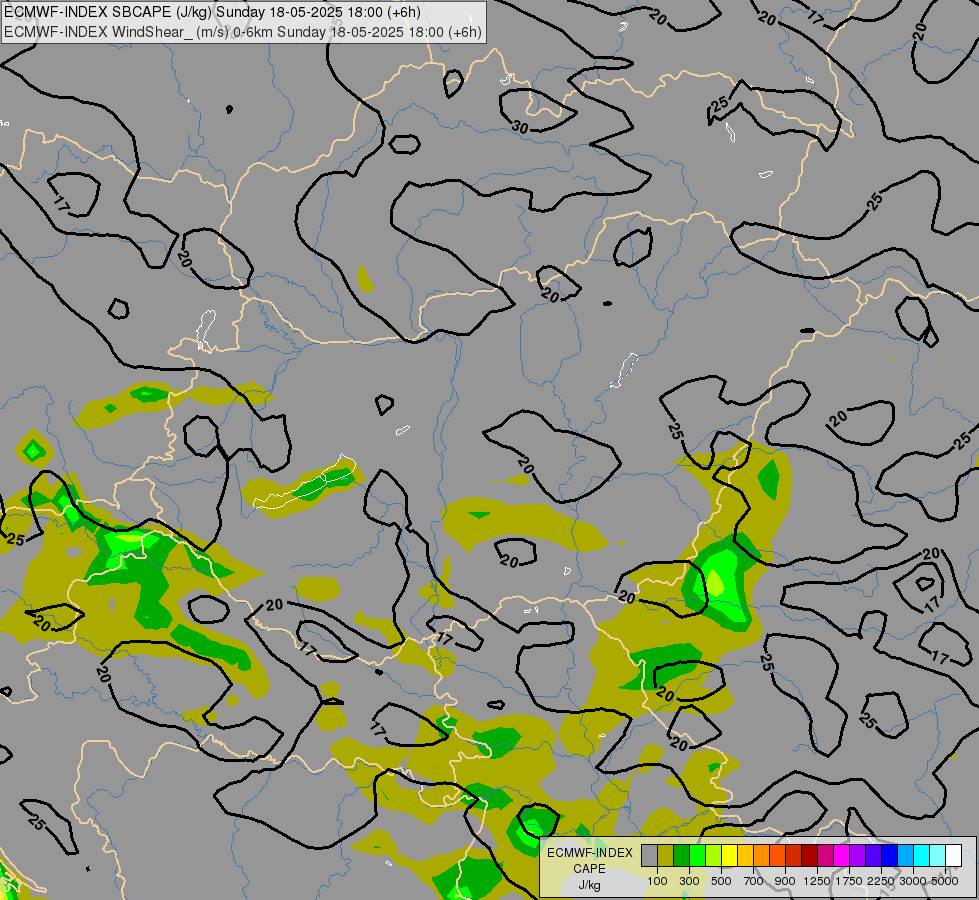Click the legend label 5000
This screenshot has width=979, height=900.
click(945, 881)
